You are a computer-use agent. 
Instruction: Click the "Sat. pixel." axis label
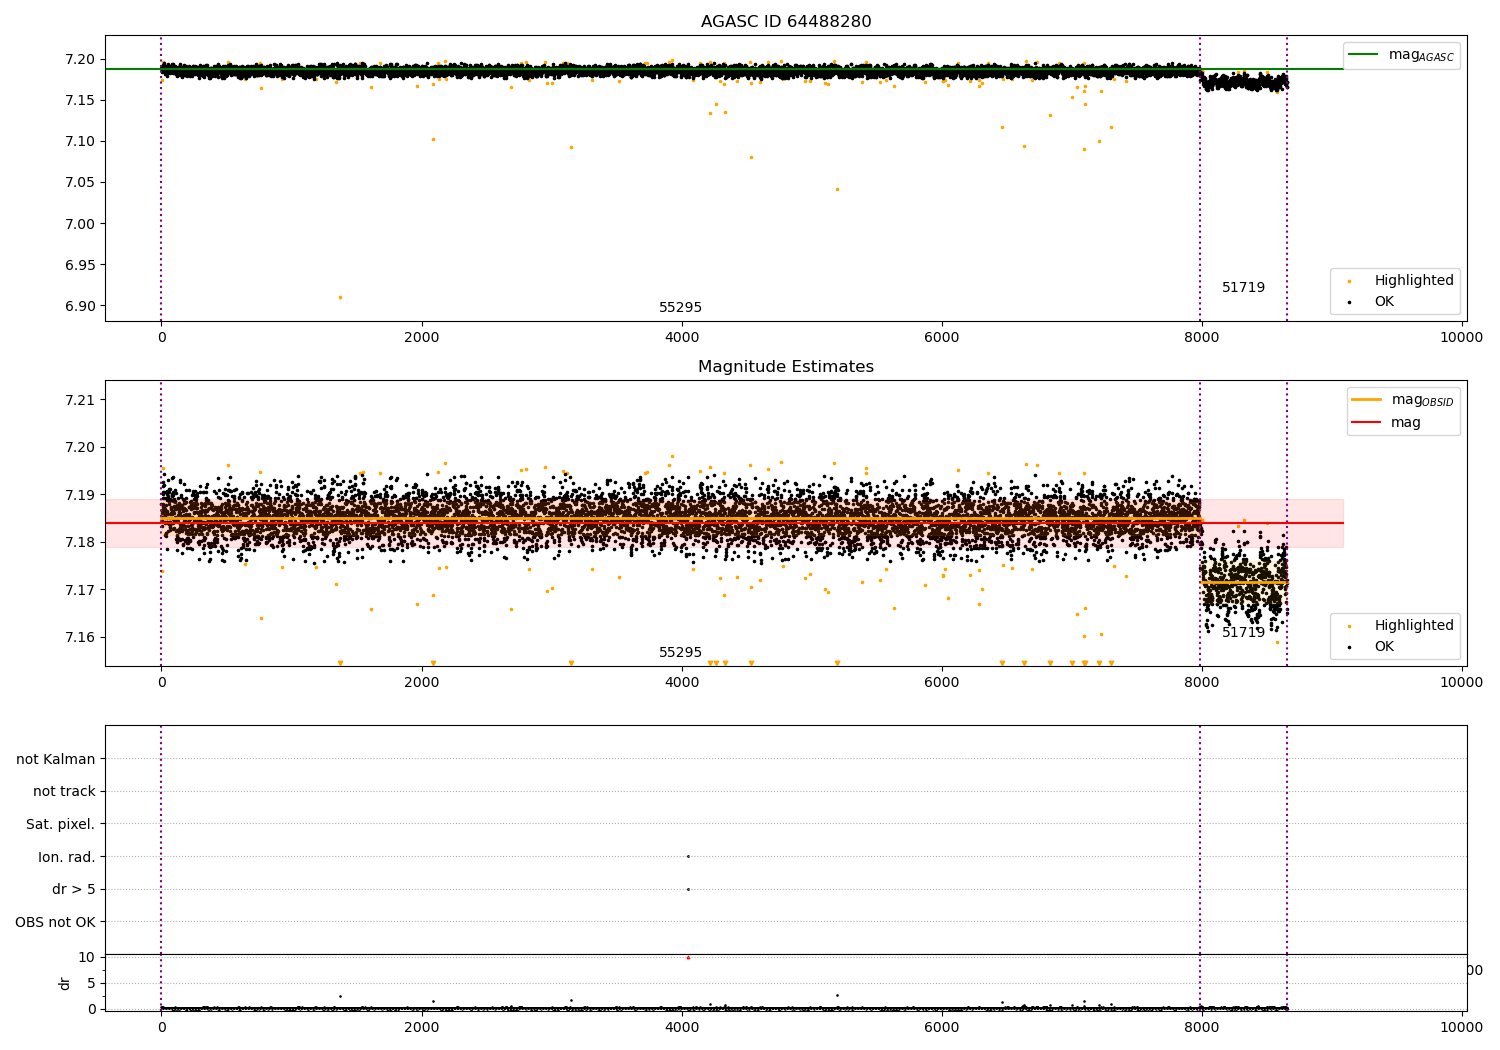[61, 824]
